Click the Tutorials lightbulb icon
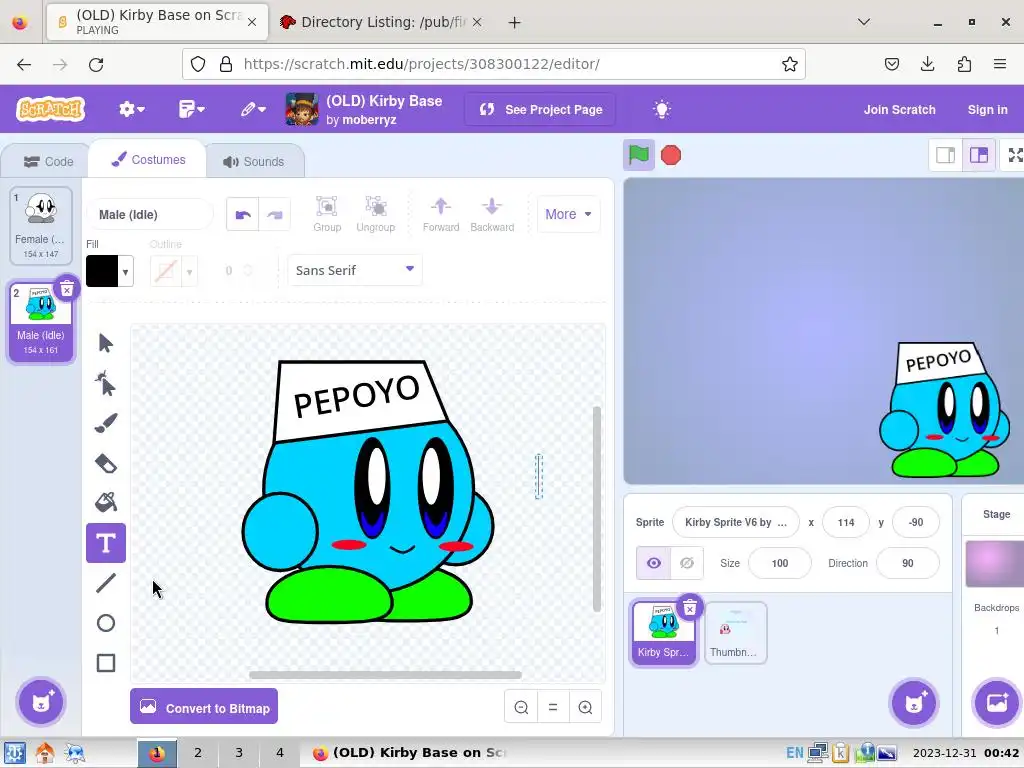This screenshot has width=1024, height=768. pyautogui.click(x=662, y=109)
